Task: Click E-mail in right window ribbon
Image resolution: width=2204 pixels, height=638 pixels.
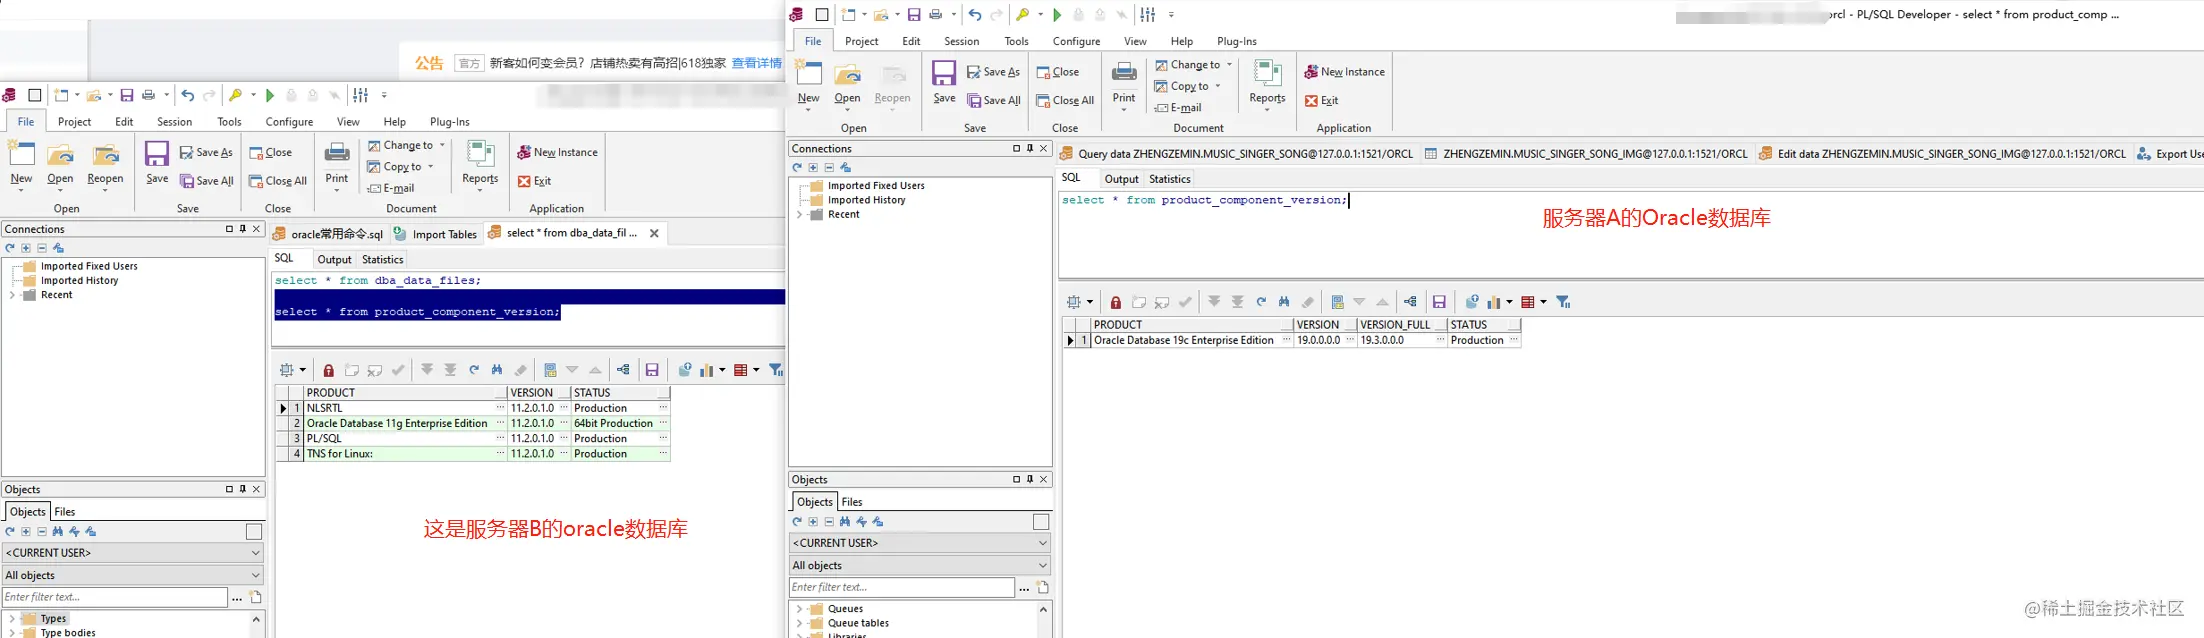Action: click(1178, 108)
